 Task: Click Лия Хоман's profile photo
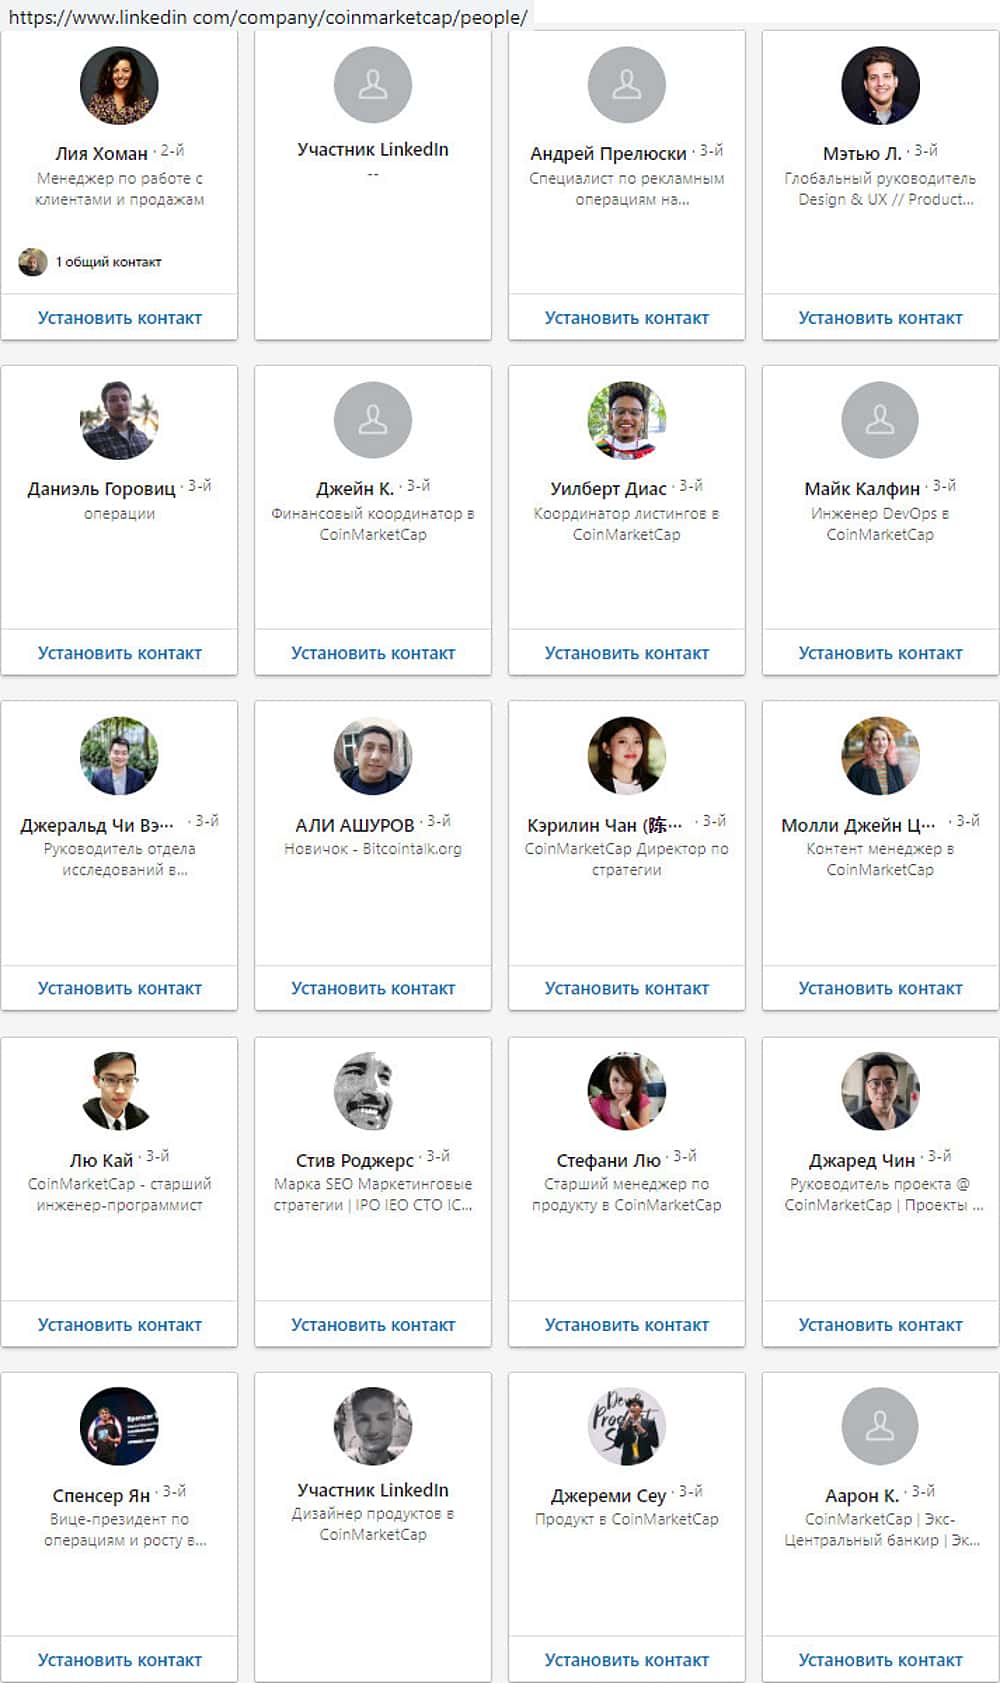(119, 86)
